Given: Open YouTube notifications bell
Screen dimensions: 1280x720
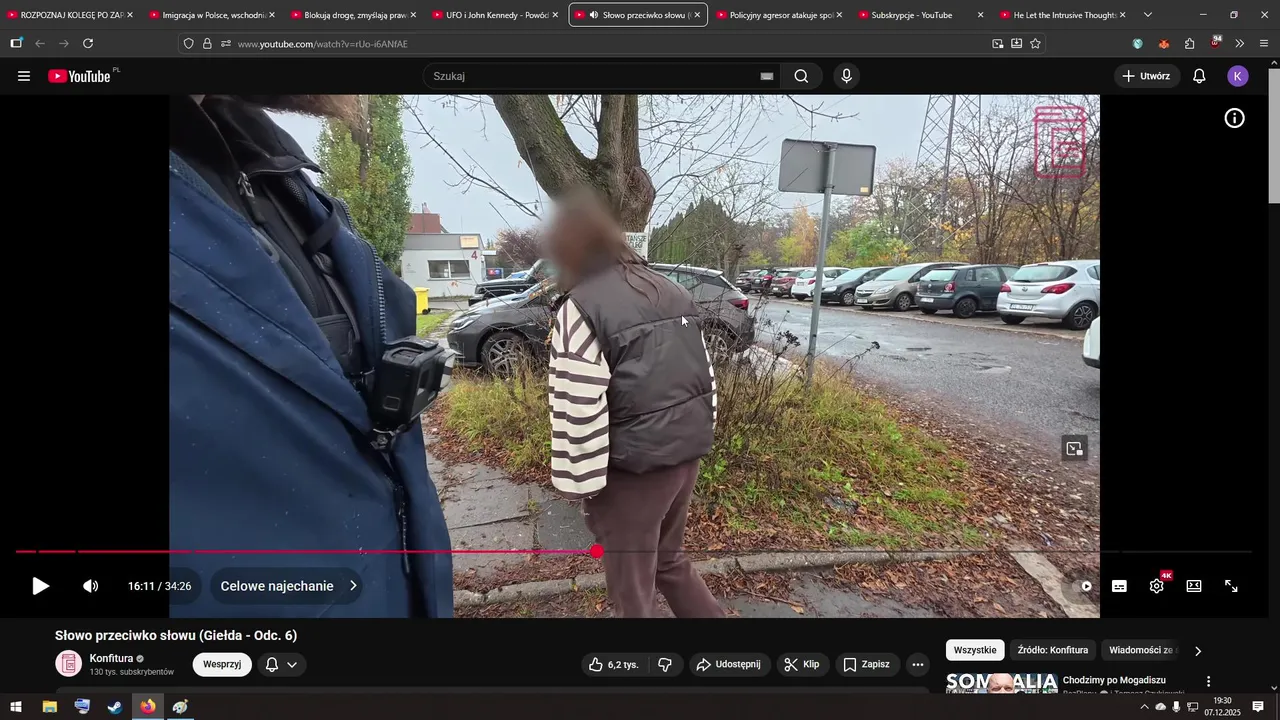Looking at the screenshot, I should [1199, 76].
